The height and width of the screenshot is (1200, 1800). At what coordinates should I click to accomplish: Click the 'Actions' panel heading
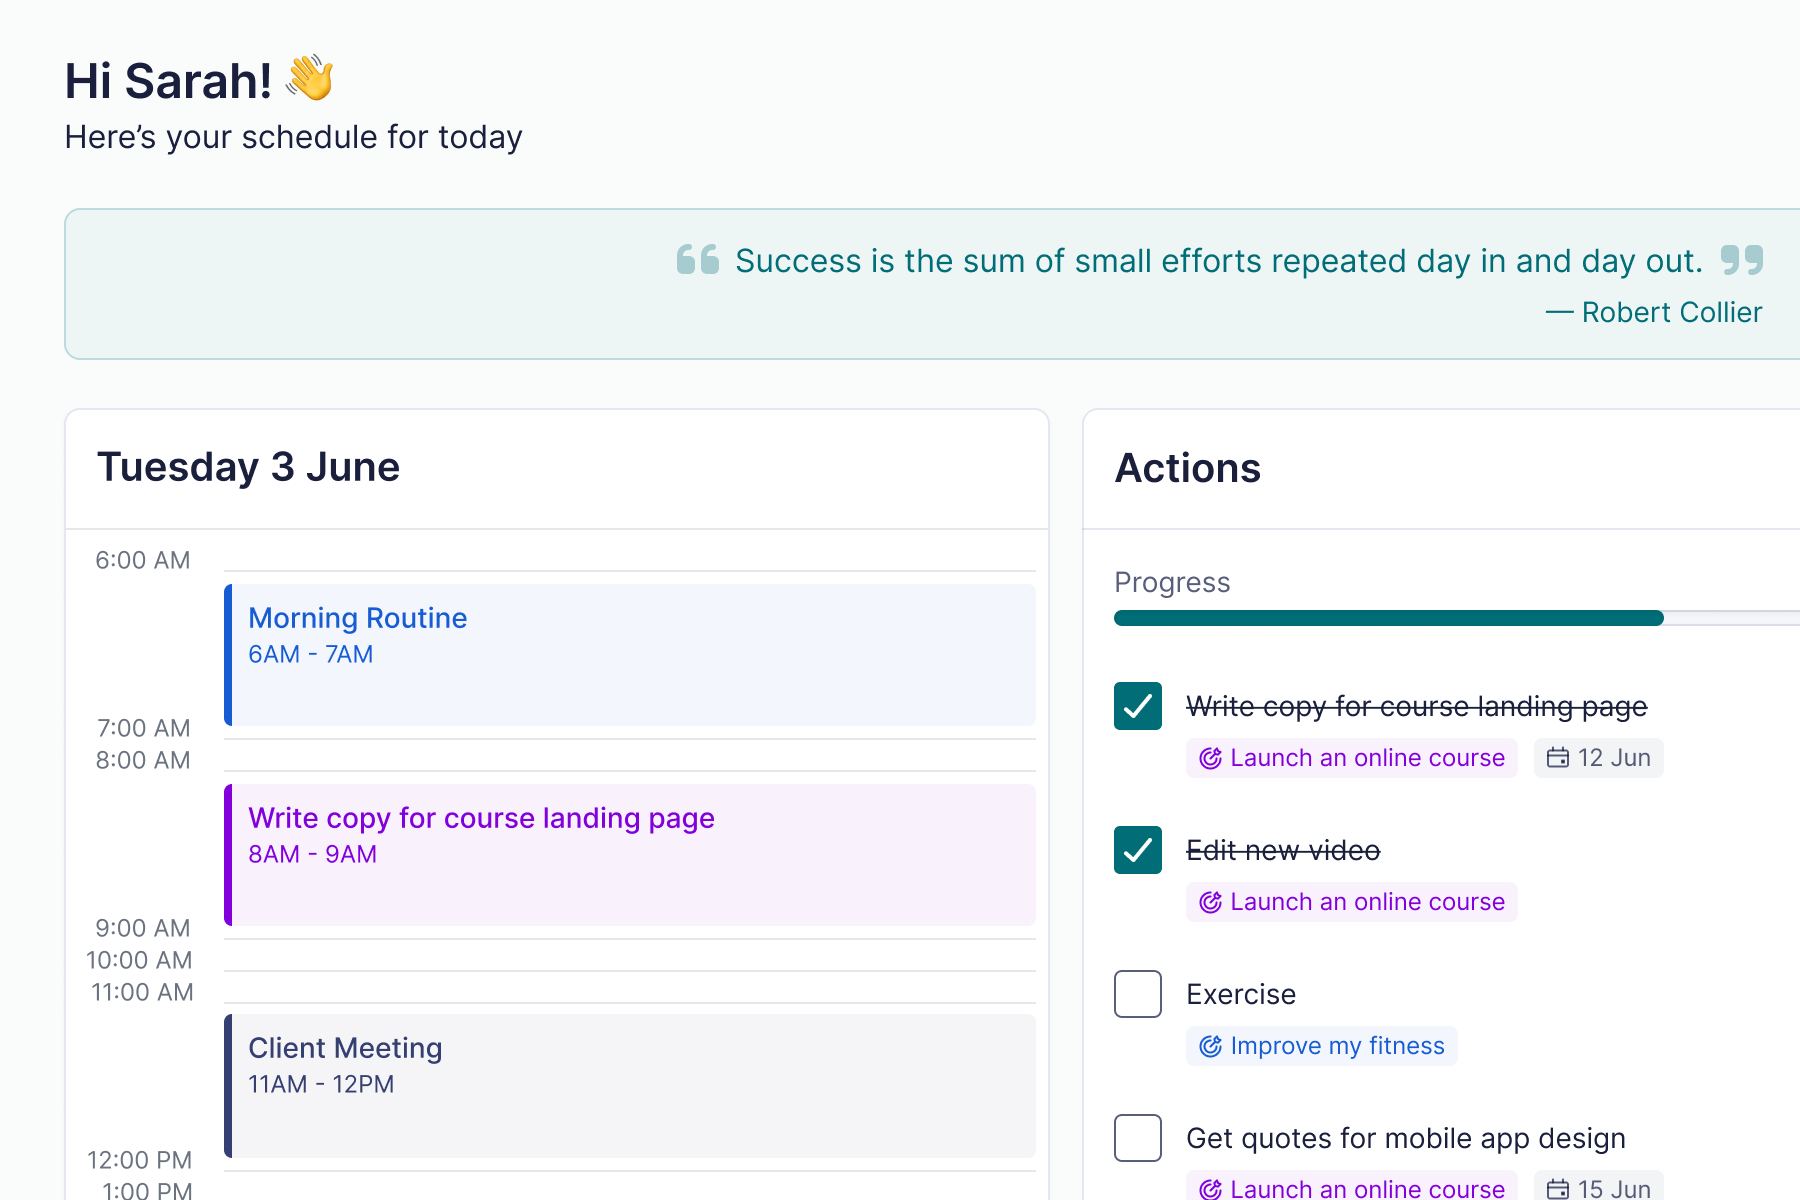click(x=1188, y=468)
